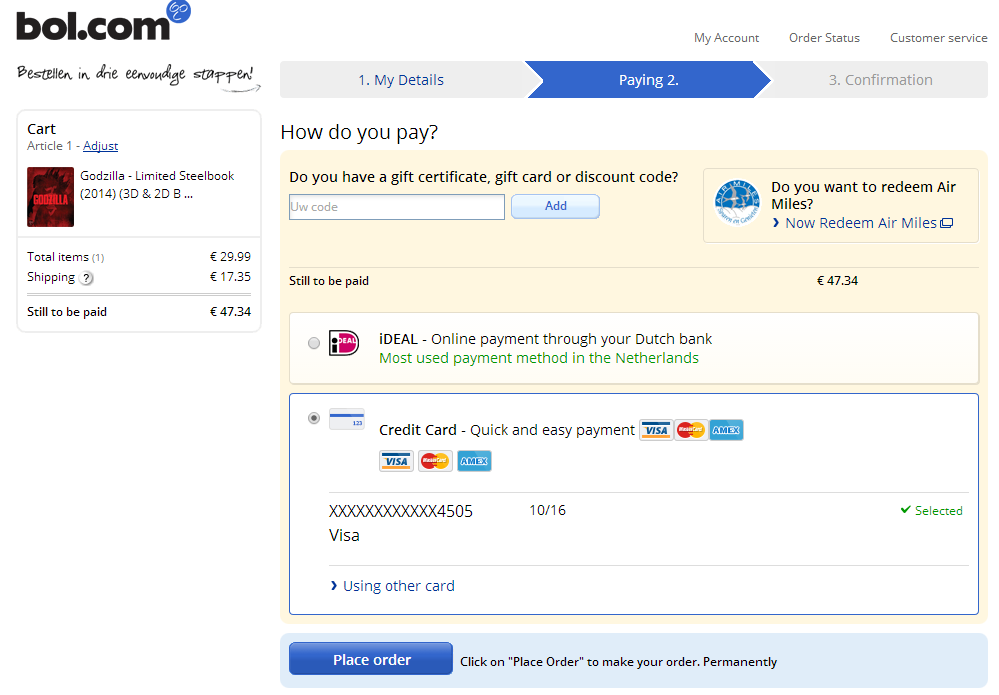This screenshot has height=695, width=999.
Task: Open Customer service page
Action: (x=938, y=38)
